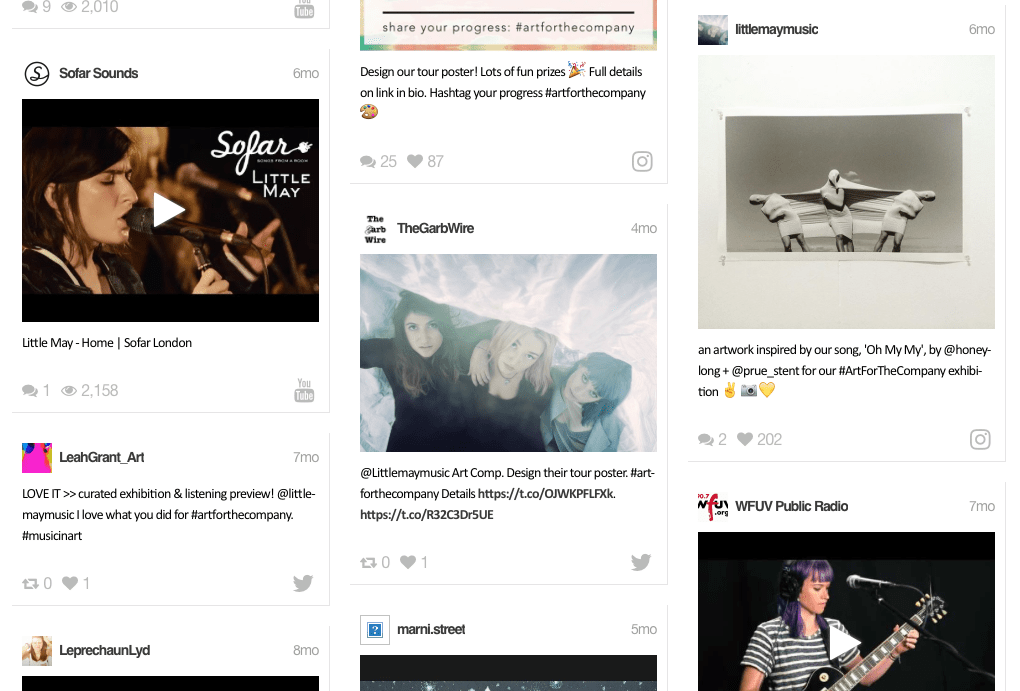Open the marni.street profile name
Screen dimensions: 1020x691
coord(431,629)
